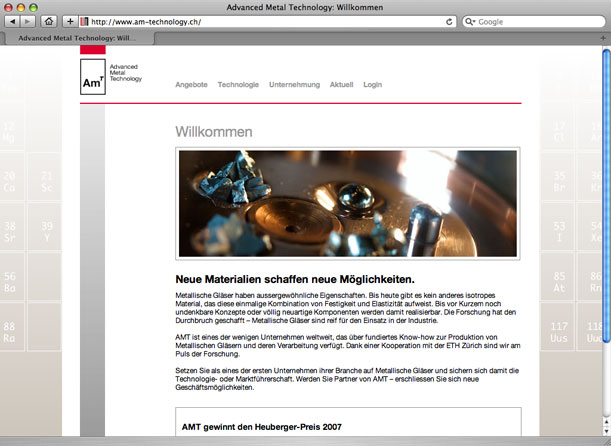Focus the Google search field
Screen dimensions: 611x446
click(x=535, y=21)
